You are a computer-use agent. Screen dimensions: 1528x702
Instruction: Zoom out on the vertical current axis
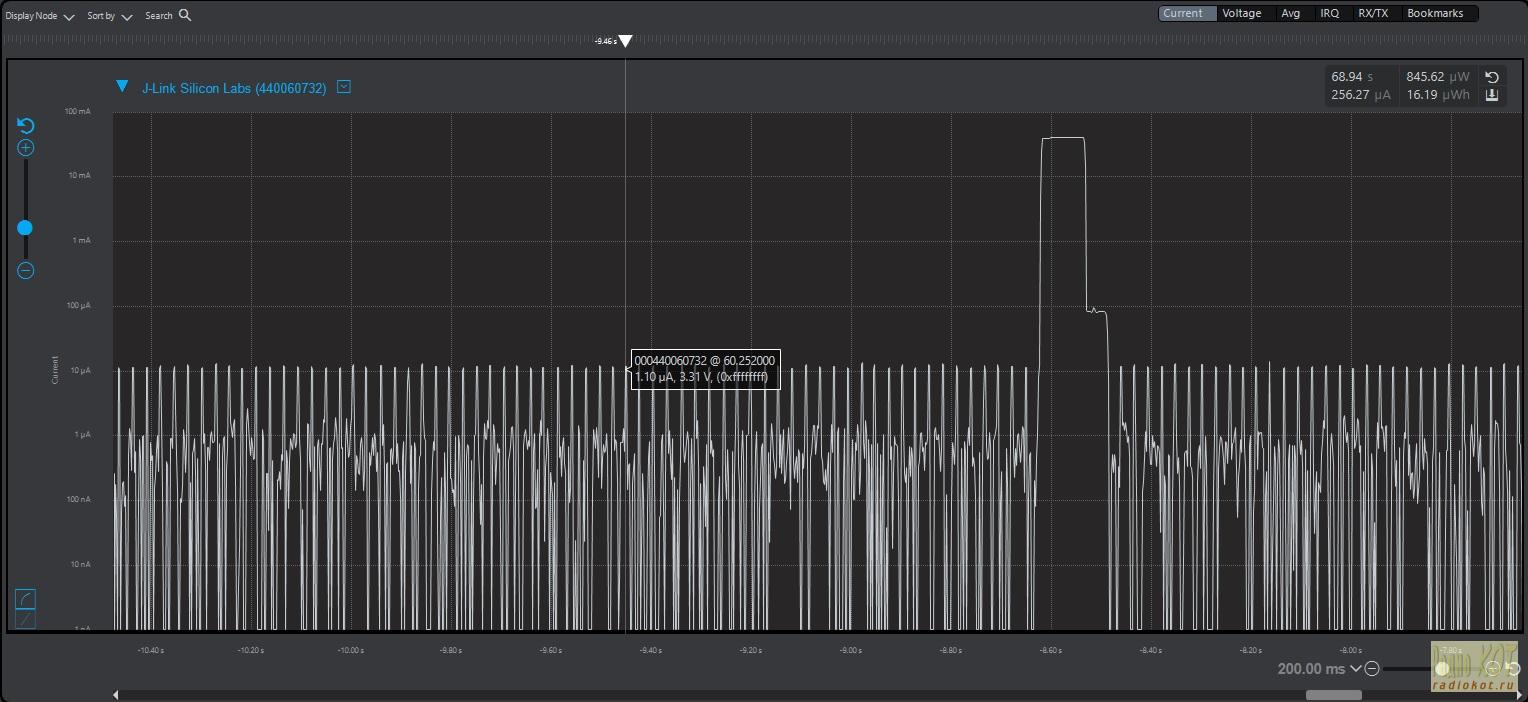[x=26, y=270]
